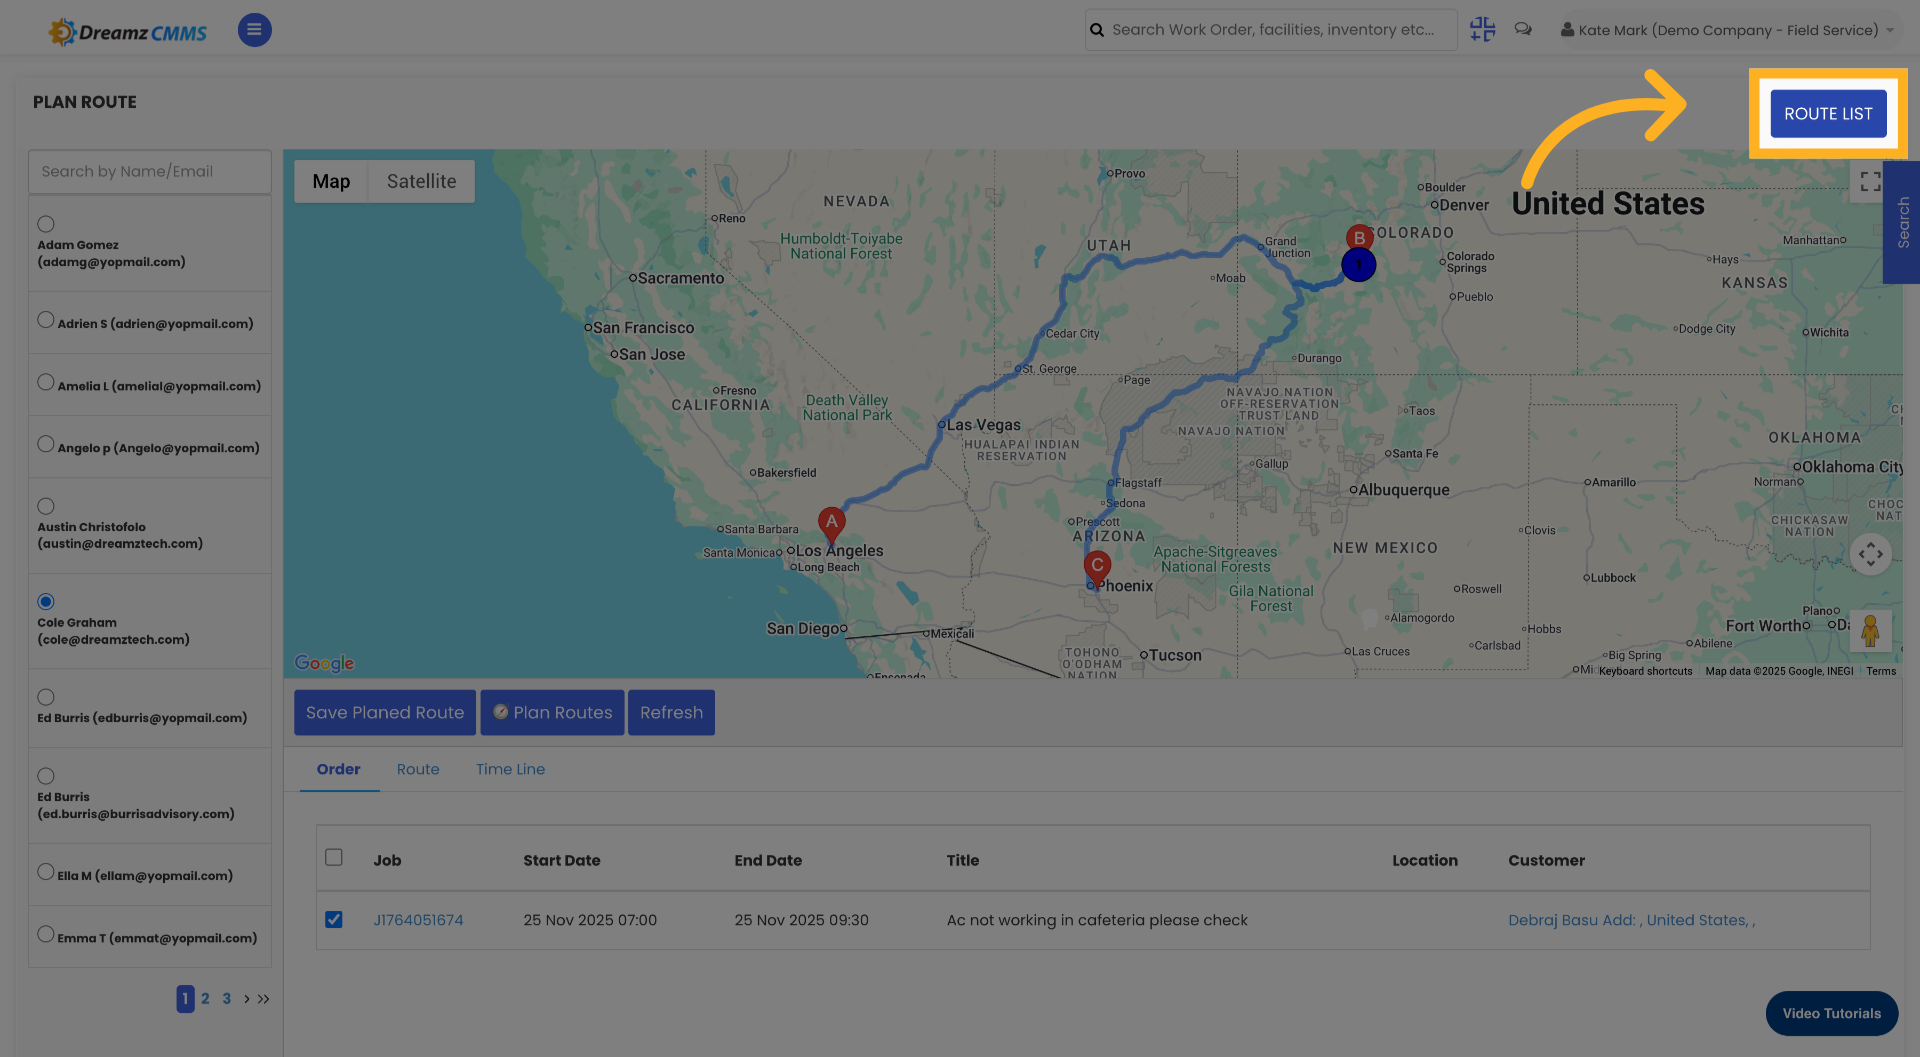Click the search magnifier icon in the top bar
1920x1057 pixels.
pyautogui.click(x=1096, y=29)
